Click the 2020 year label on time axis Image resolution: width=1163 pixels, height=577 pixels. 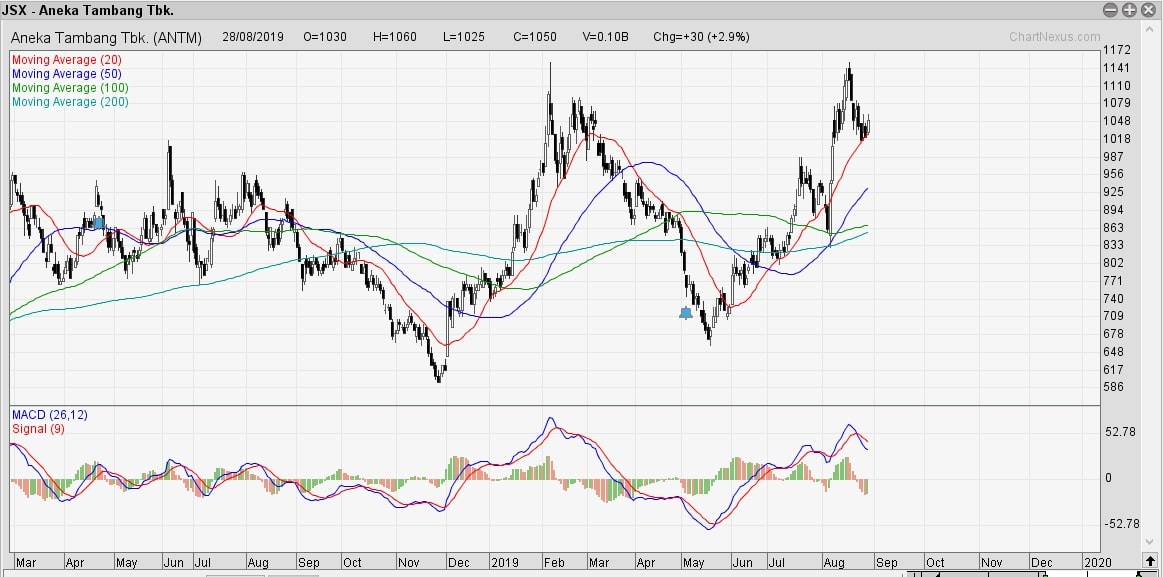tap(1097, 563)
